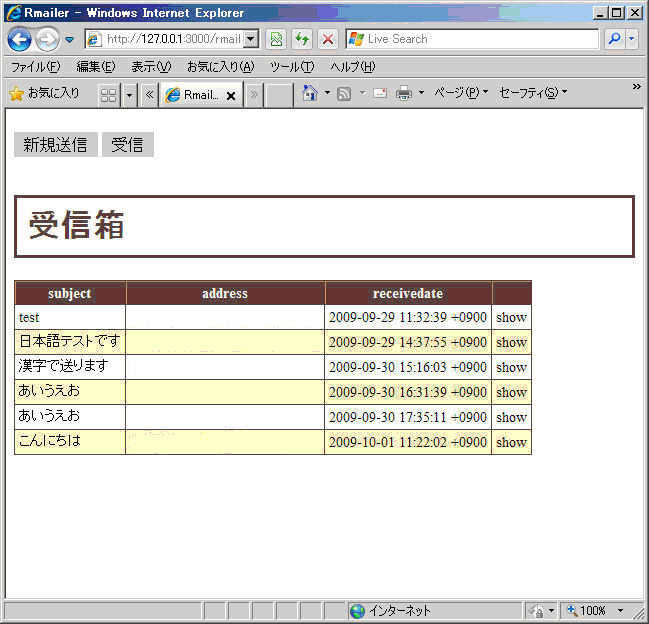Click the browser Back arrow button
Viewport: 649px width, 624px height.
(19, 40)
